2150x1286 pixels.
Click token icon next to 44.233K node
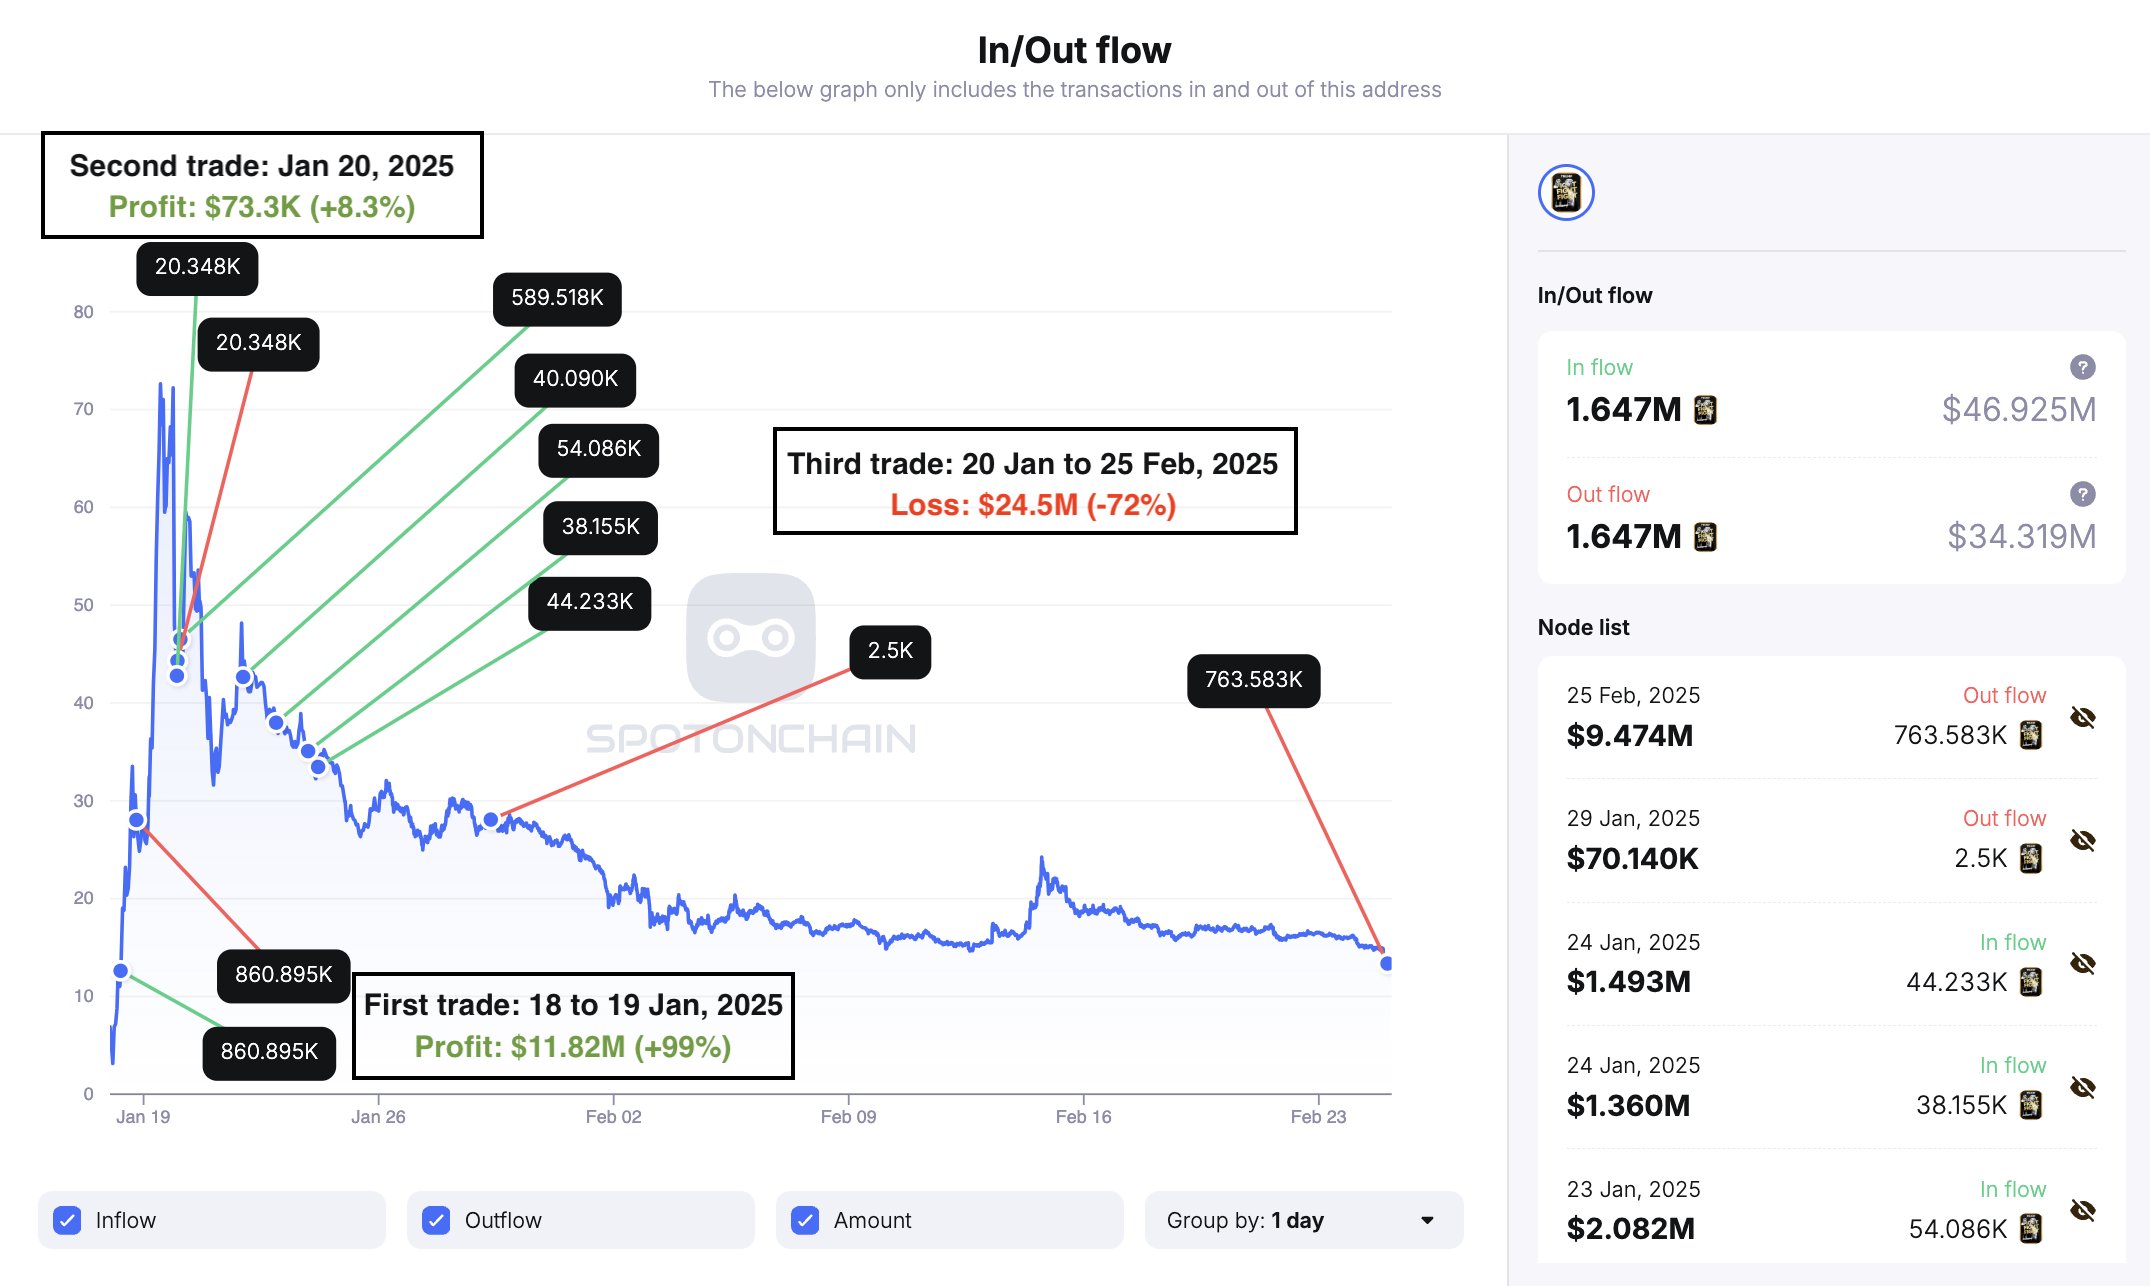point(2030,982)
